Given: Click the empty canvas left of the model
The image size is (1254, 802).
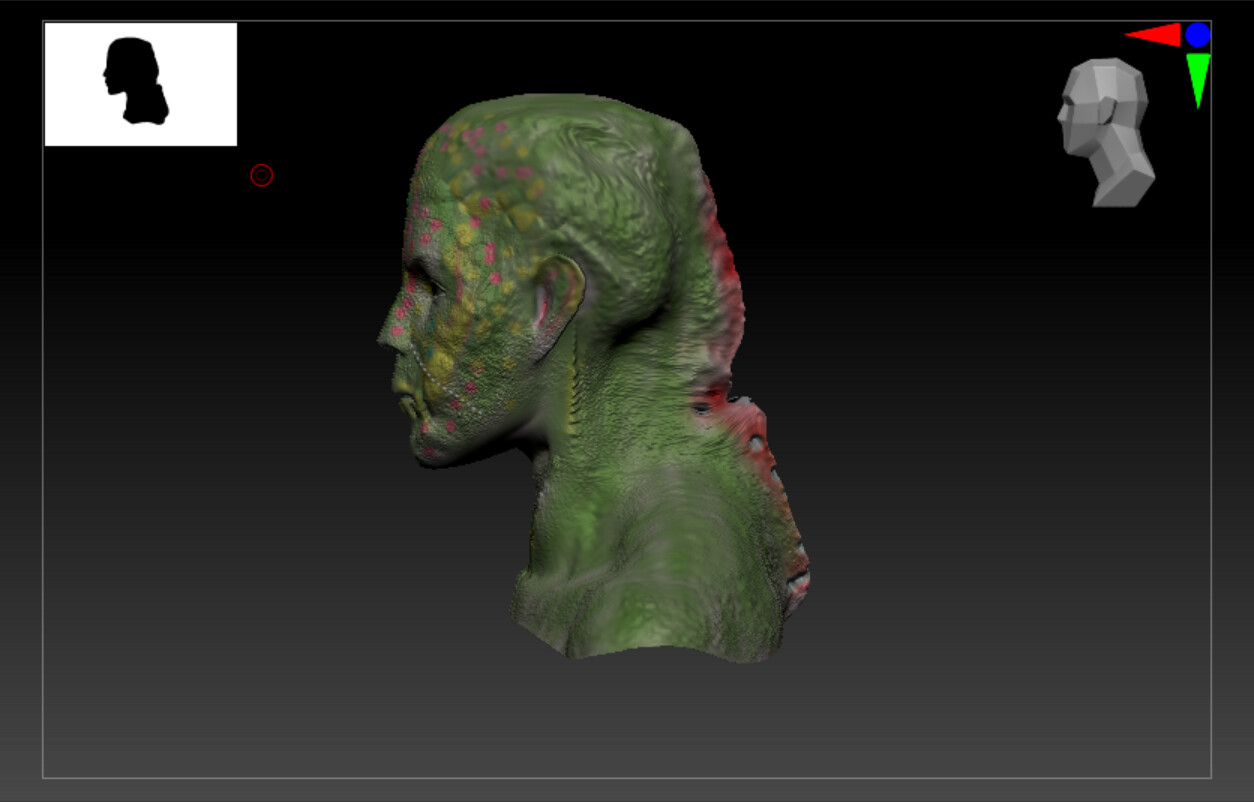Looking at the screenshot, I should click(200, 450).
